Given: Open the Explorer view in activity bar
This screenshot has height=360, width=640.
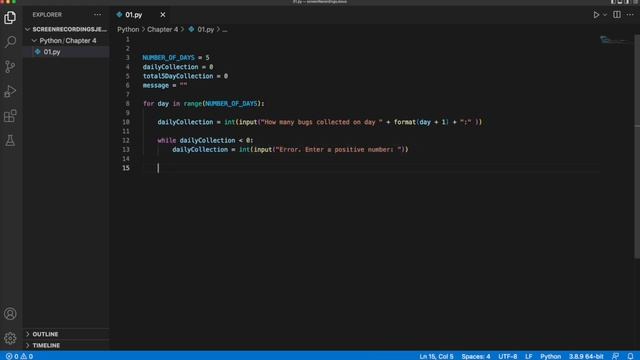Looking at the screenshot, I should [x=10, y=18].
